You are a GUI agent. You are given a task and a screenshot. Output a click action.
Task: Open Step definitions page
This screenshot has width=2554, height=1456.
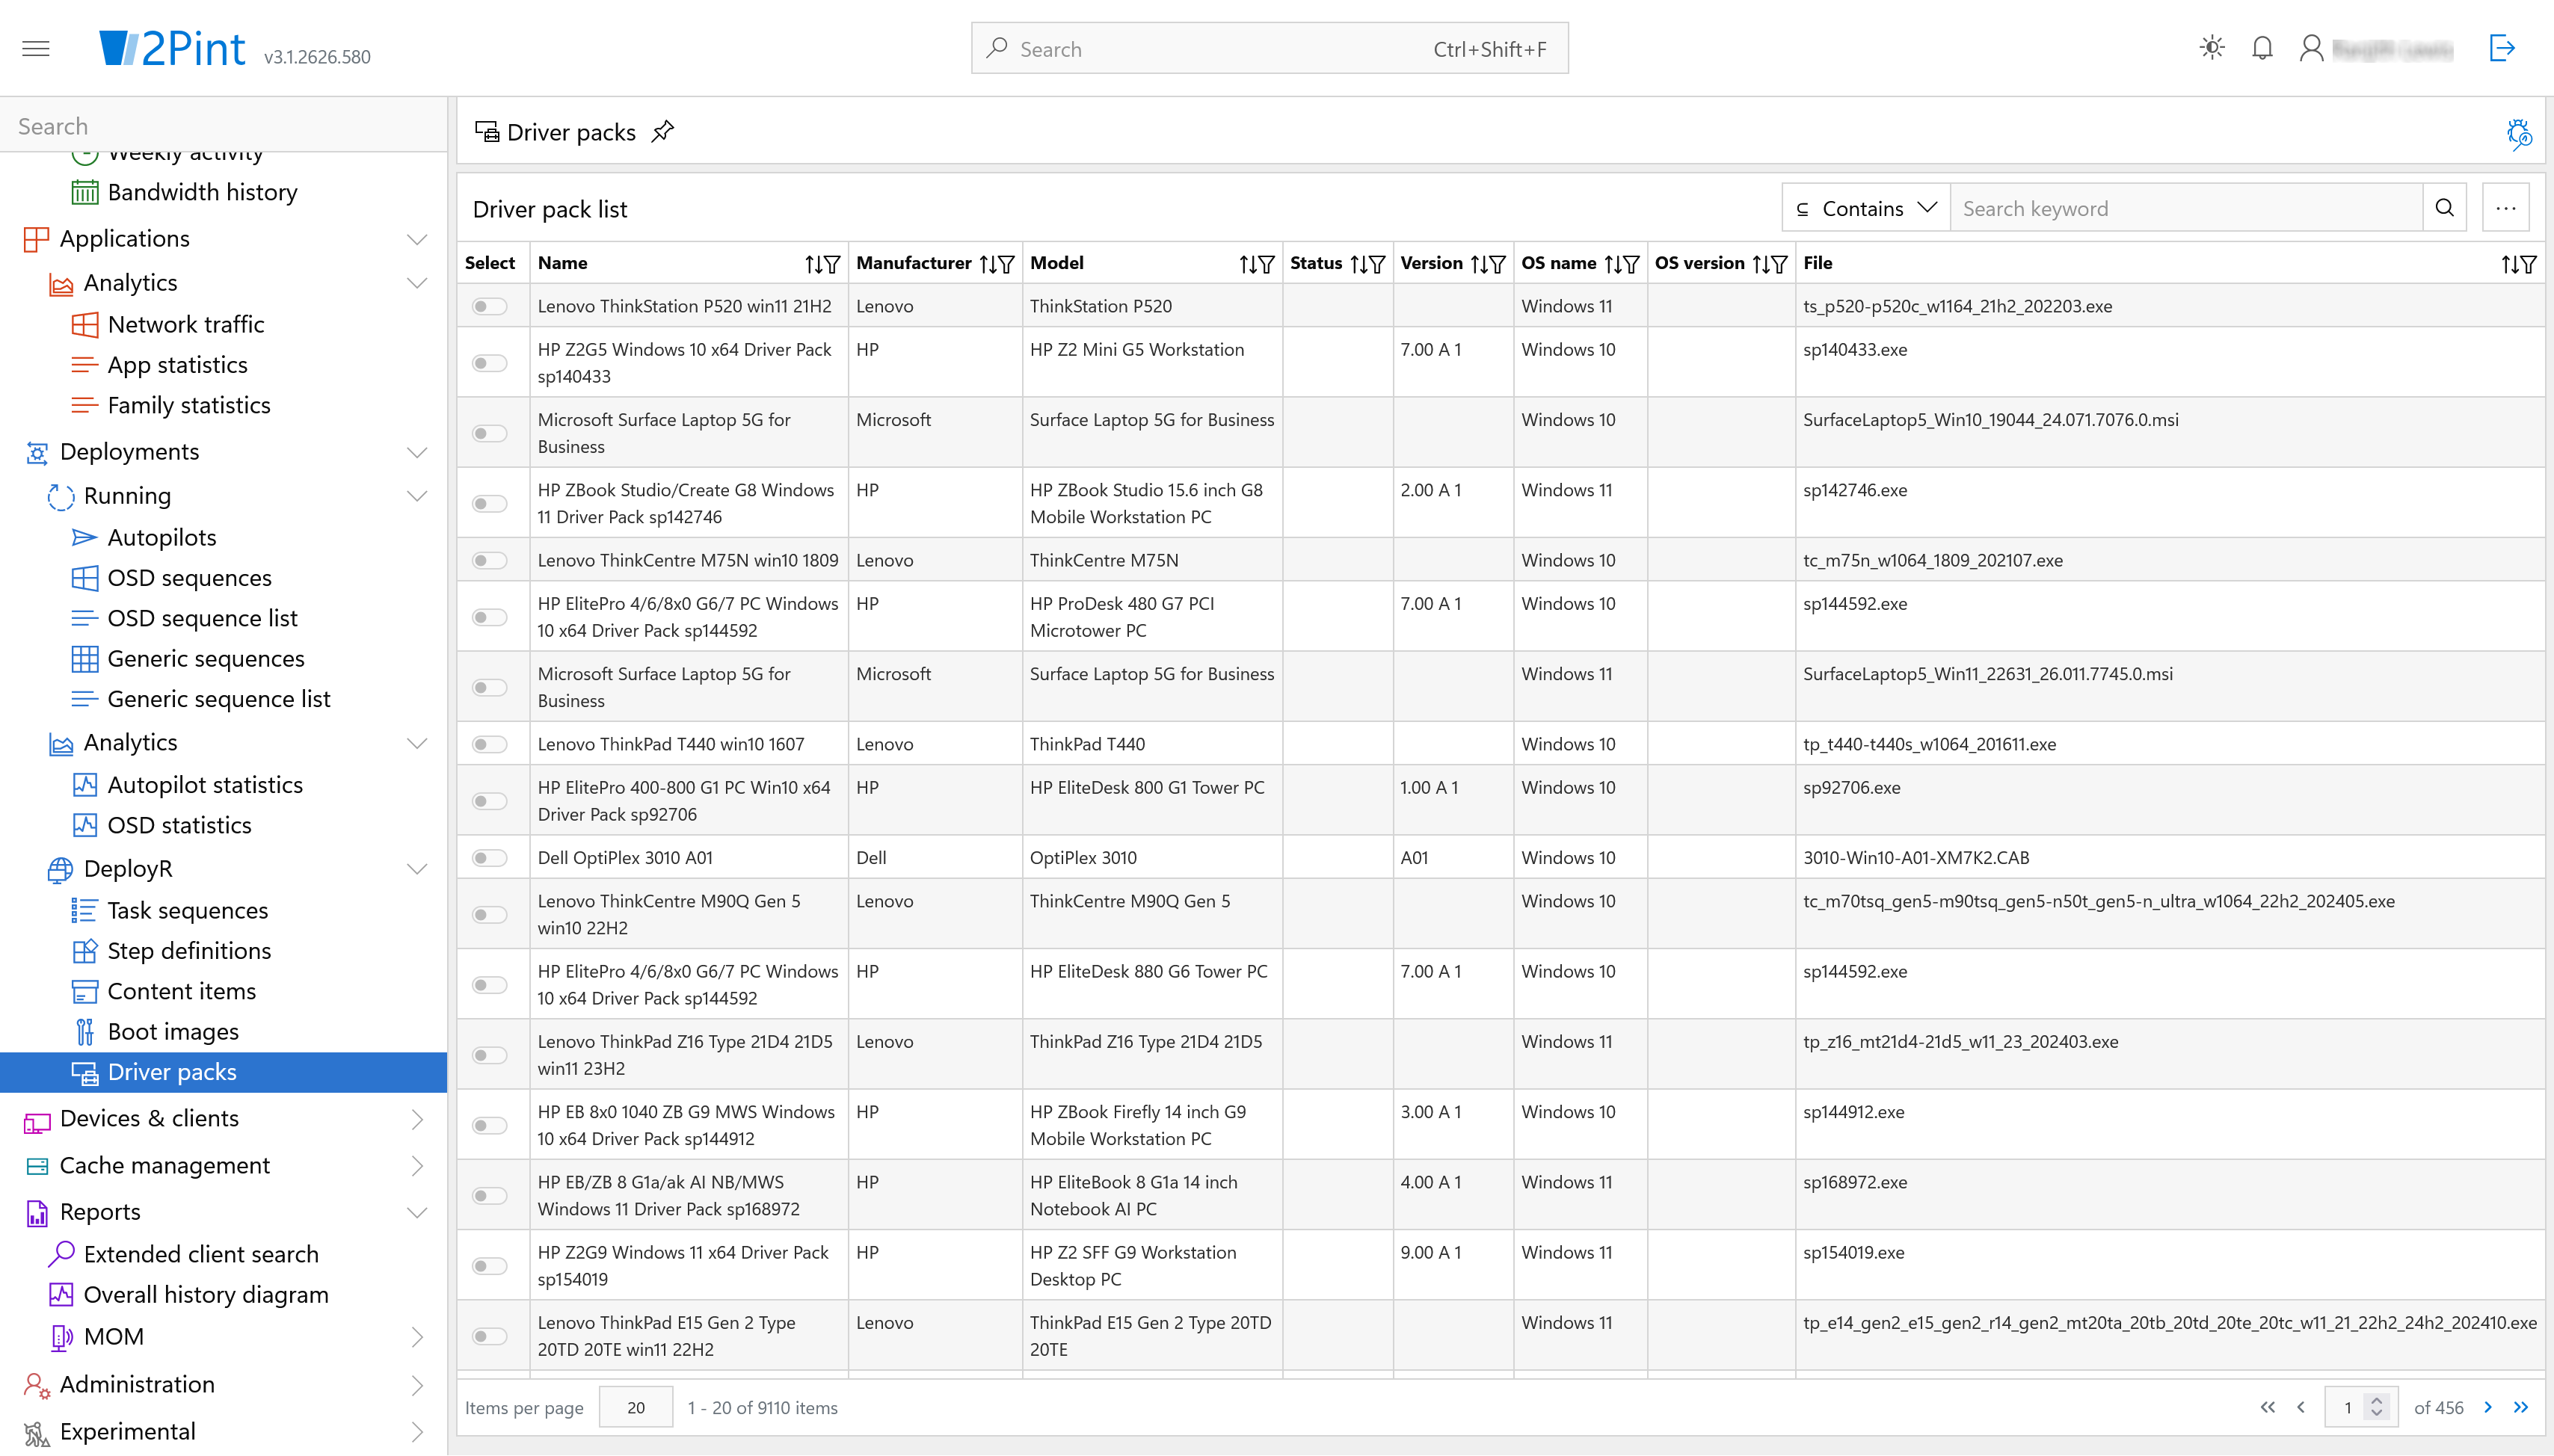coord(189,950)
